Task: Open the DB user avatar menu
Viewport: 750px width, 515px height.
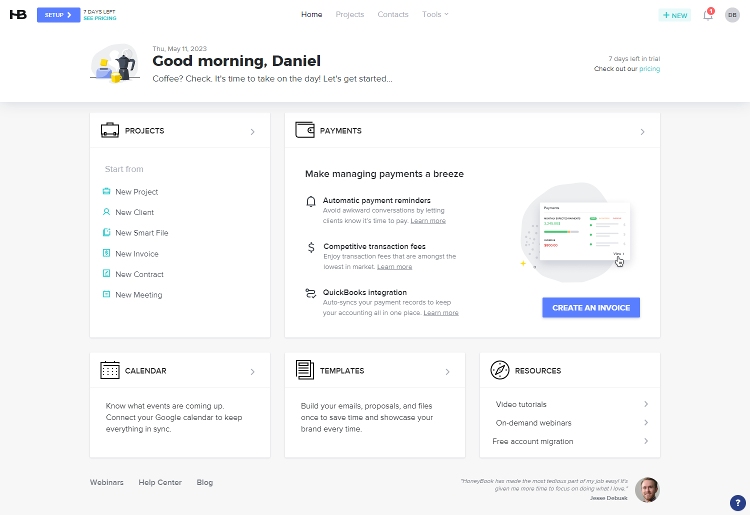Action: (732, 15)
